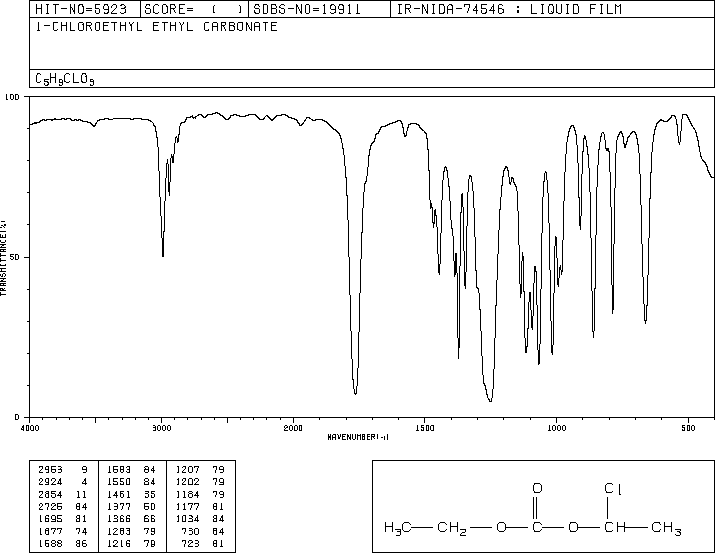The height and width of the screenshot is (553, 715).
Task: Click the 1000 wavenumber axis label
Action: pyautogui.click(x=556, y=428)
